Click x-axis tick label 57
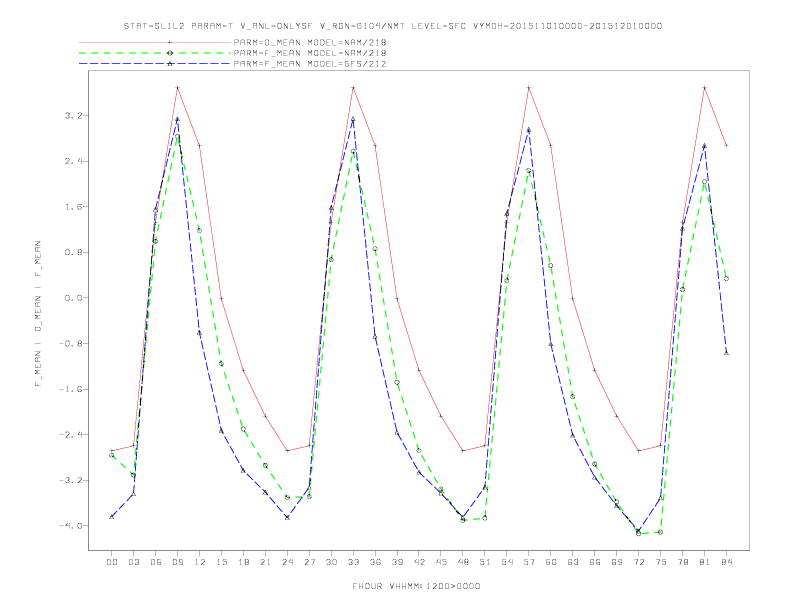Viewport: 792px width, 612px height. pos(529,562)
